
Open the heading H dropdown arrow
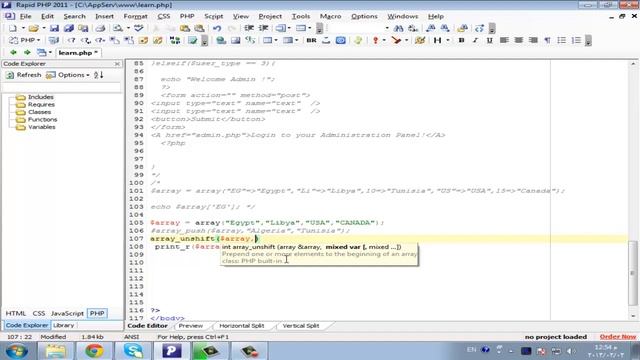coord(448,40)
